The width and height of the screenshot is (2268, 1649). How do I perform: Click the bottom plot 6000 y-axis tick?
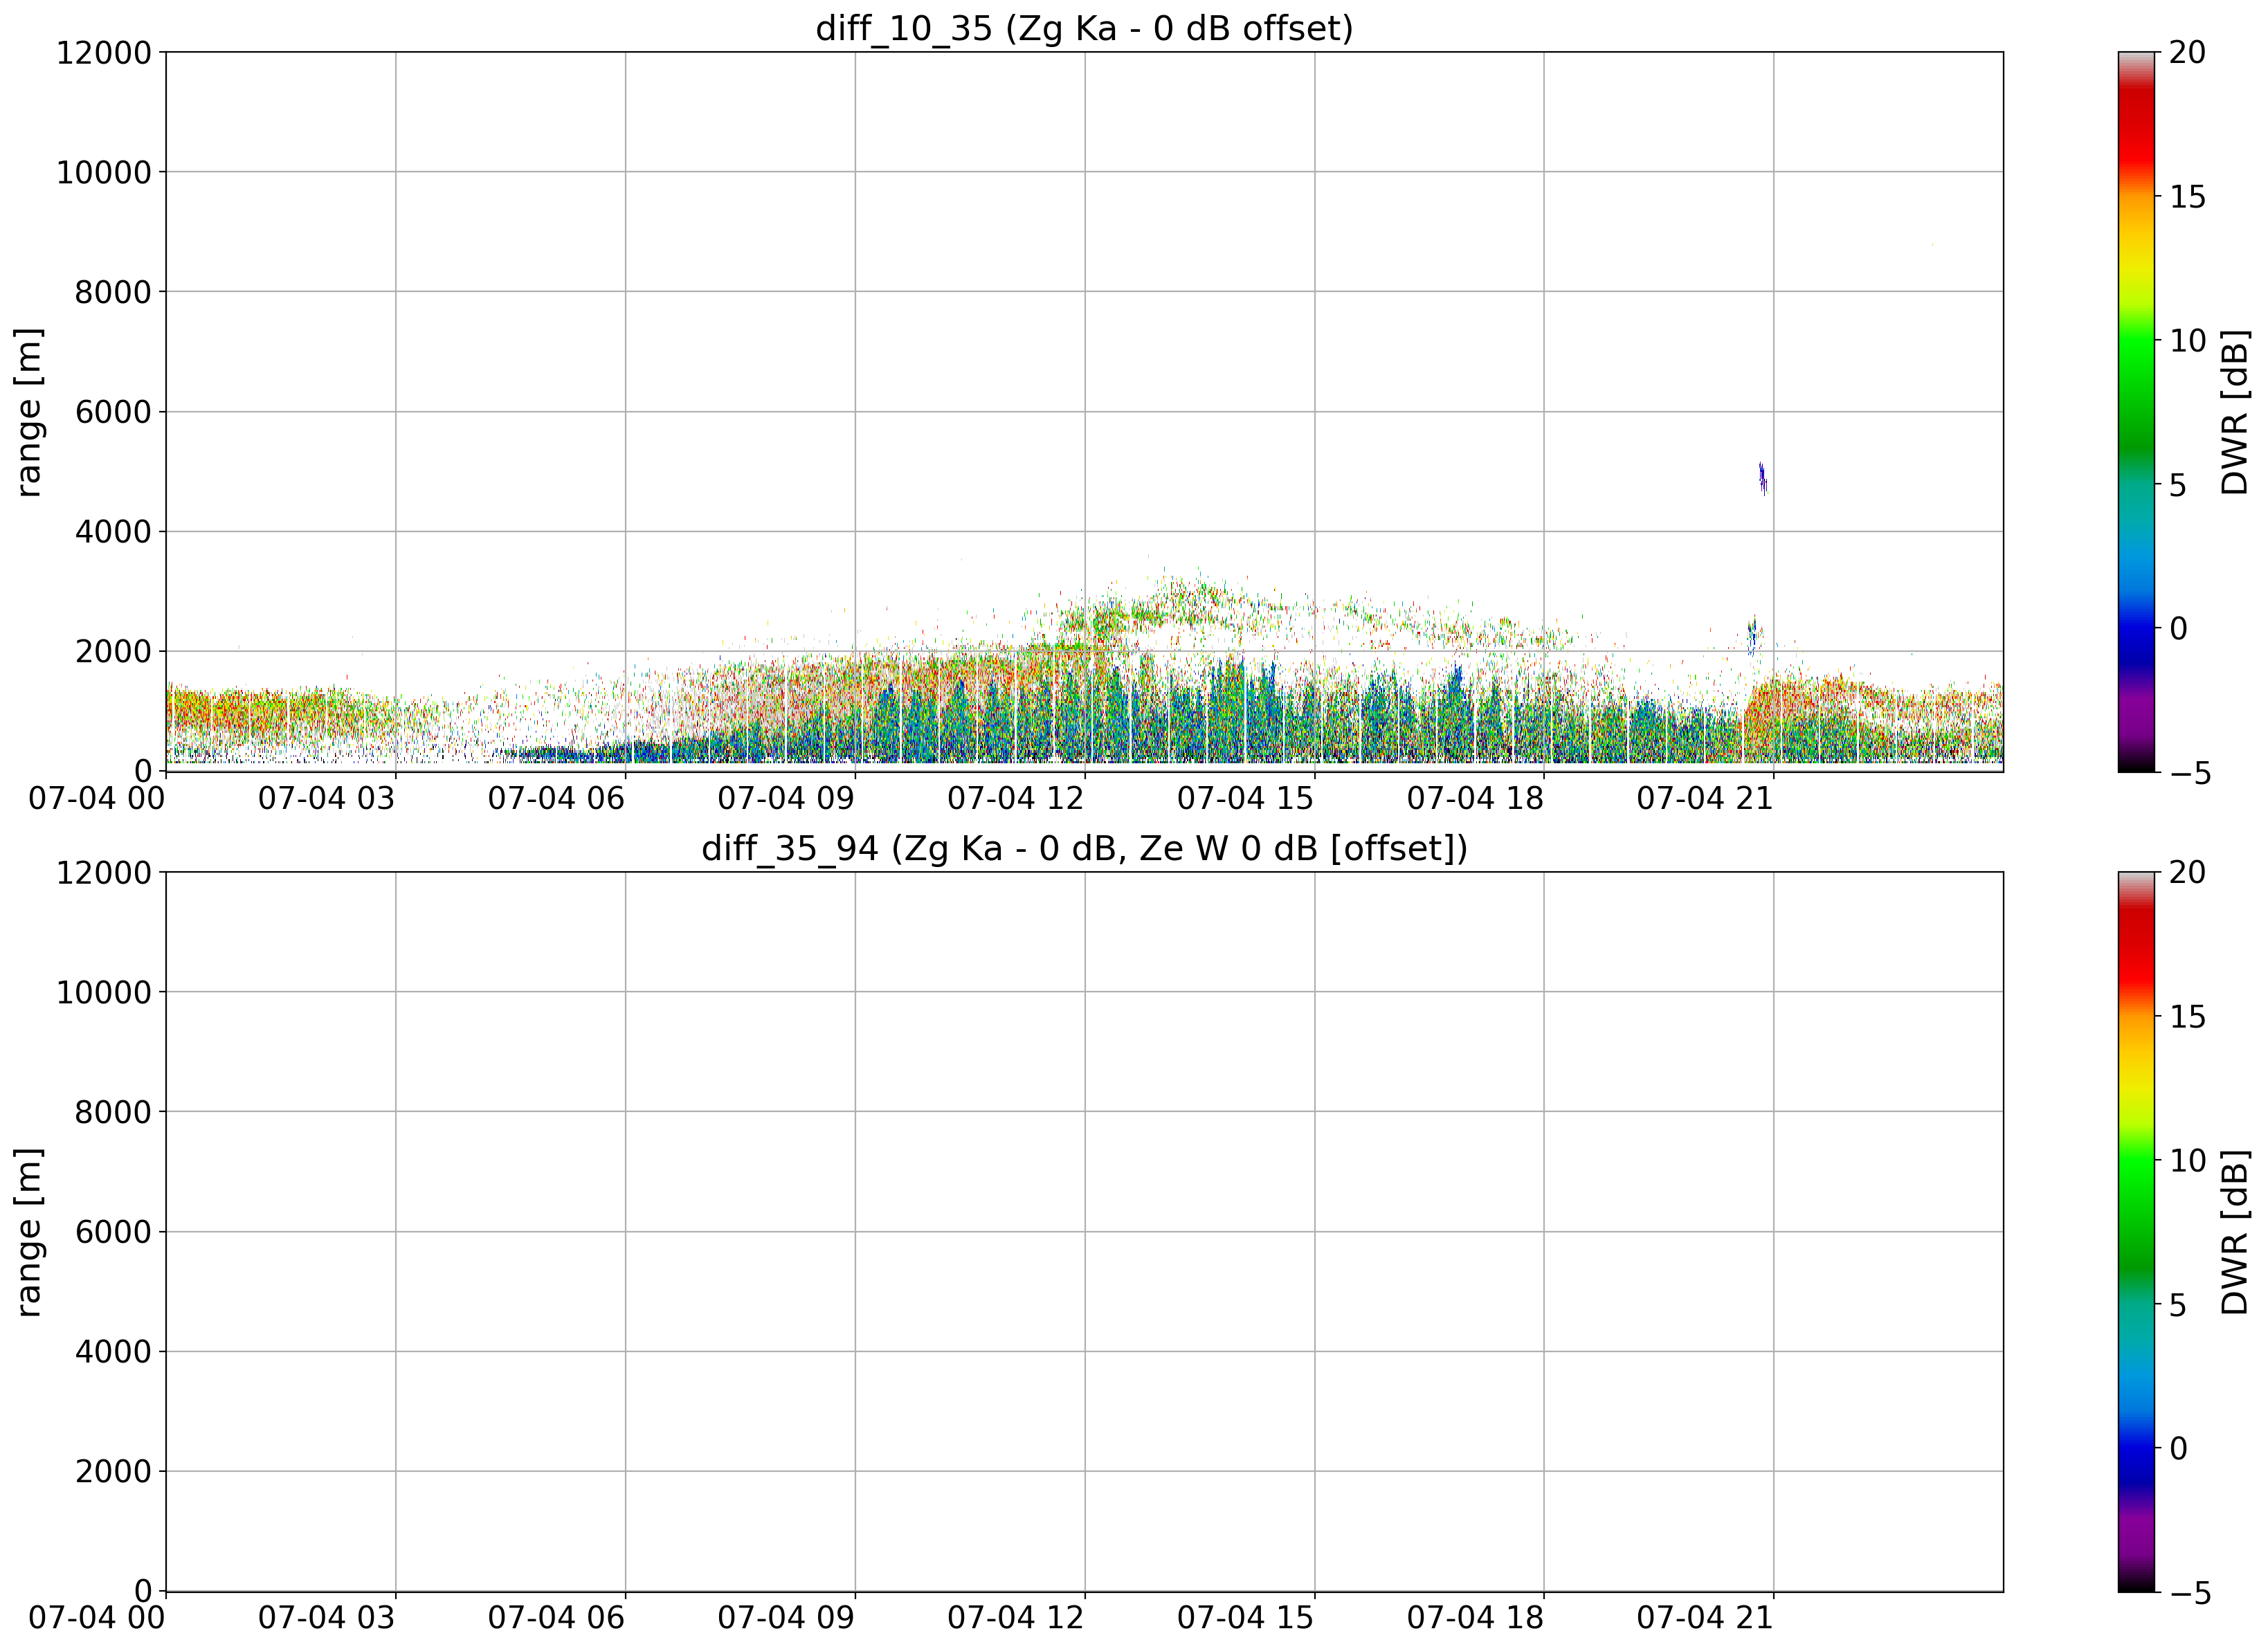114,1232
